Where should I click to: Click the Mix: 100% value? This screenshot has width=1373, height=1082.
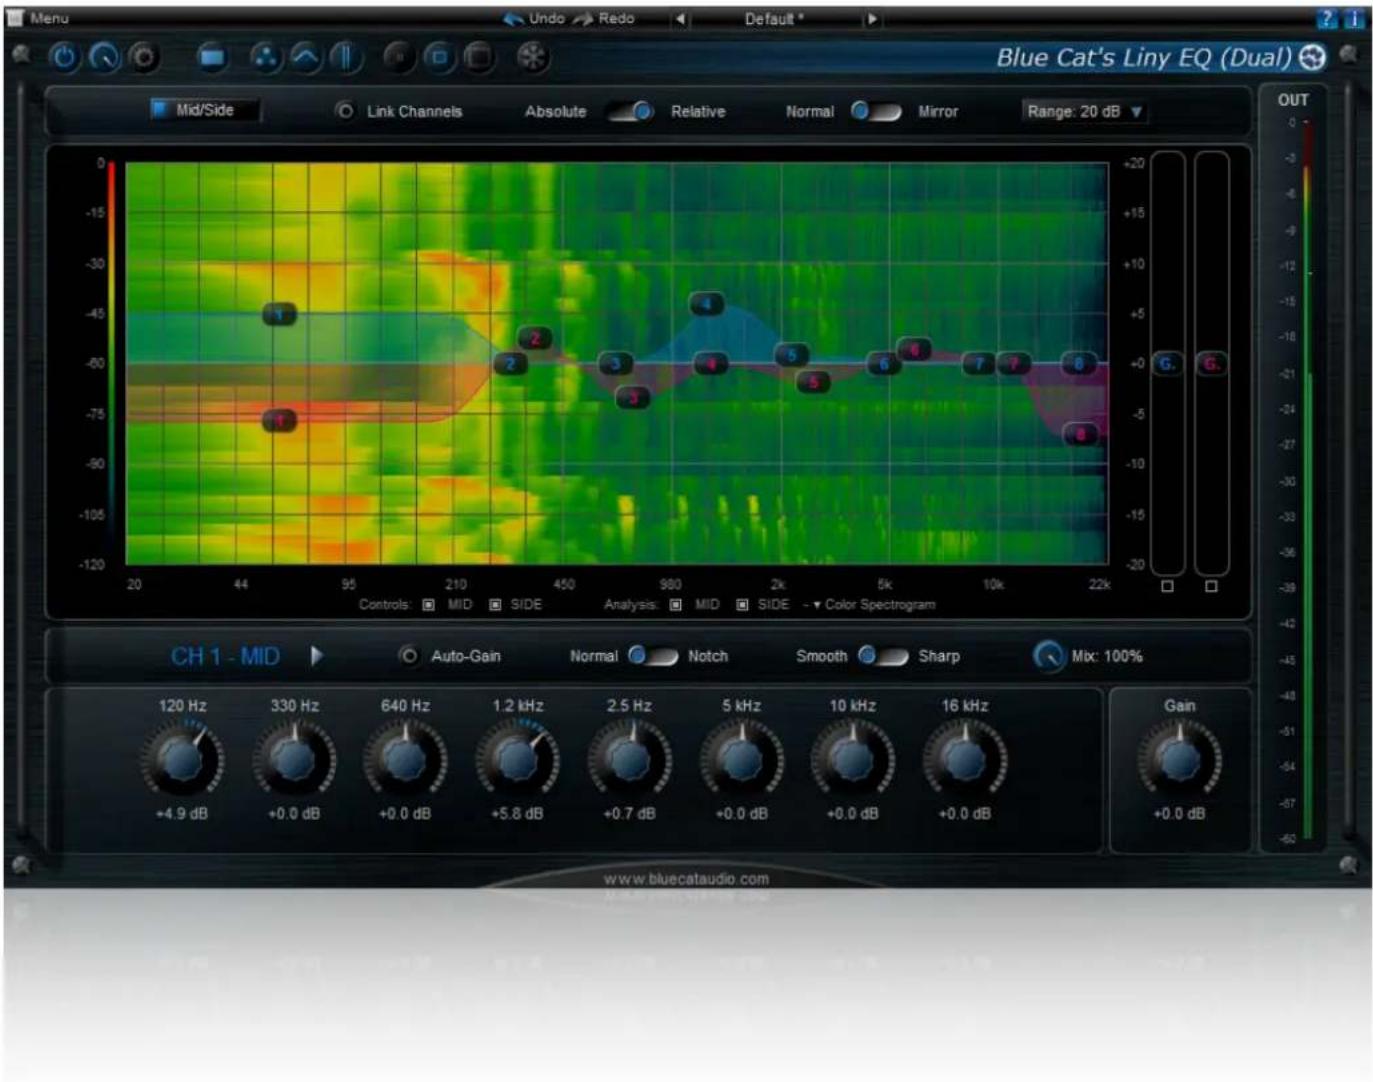[1107, 656]
